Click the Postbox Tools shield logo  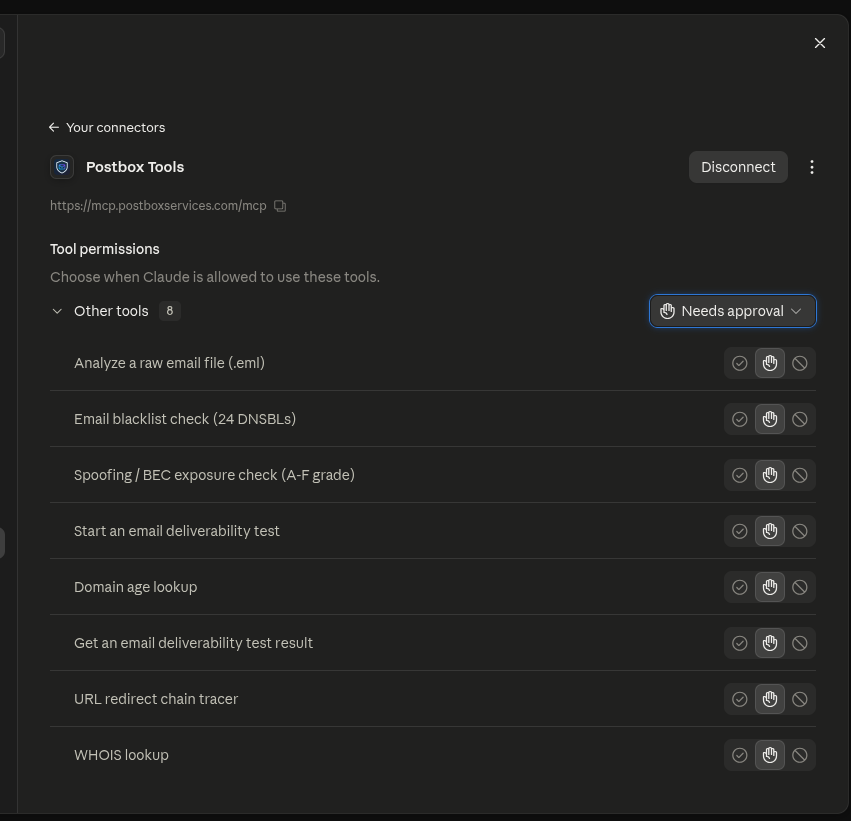62,167
